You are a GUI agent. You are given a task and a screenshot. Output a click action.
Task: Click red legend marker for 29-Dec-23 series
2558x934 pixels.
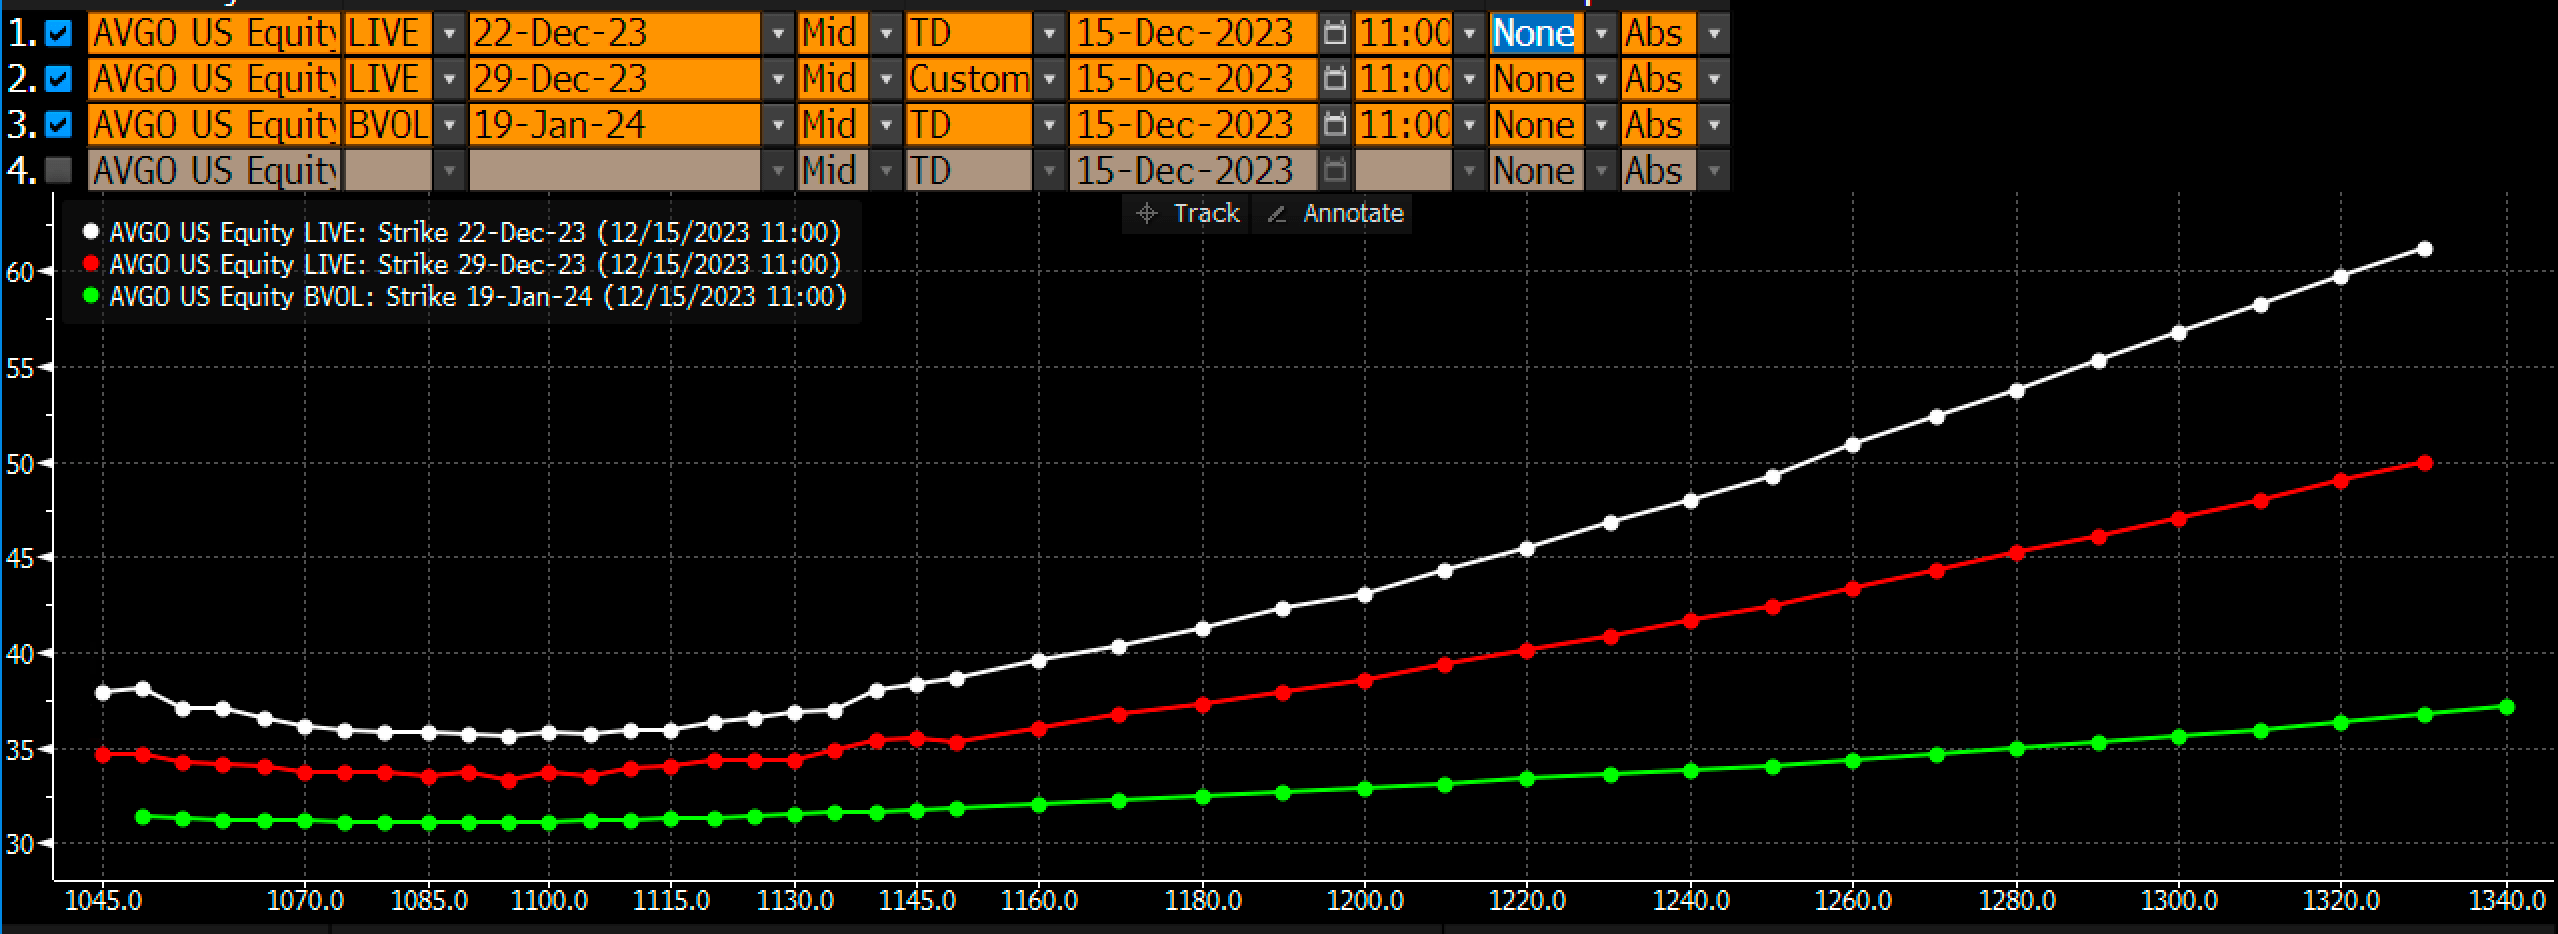(91, 264)
